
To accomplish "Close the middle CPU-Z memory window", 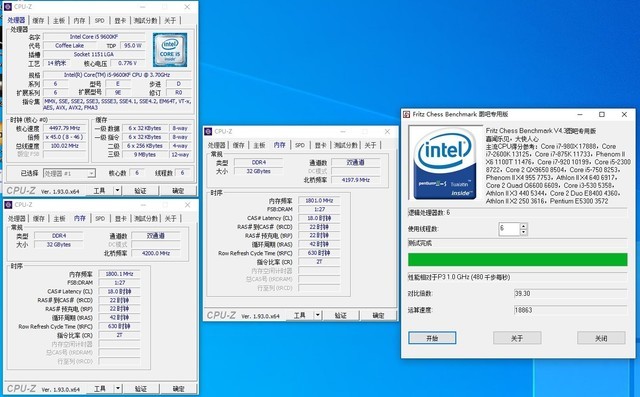I will click(387, 131).
